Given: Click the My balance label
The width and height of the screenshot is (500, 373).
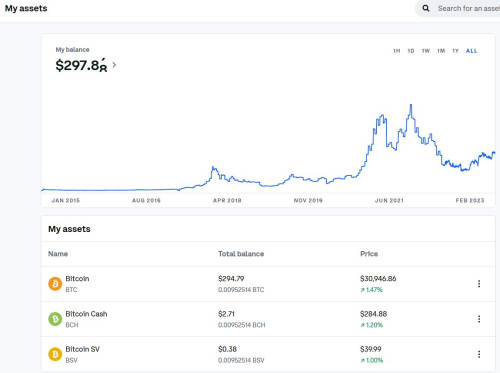Looking at the screenshot, I should [72, 50].
